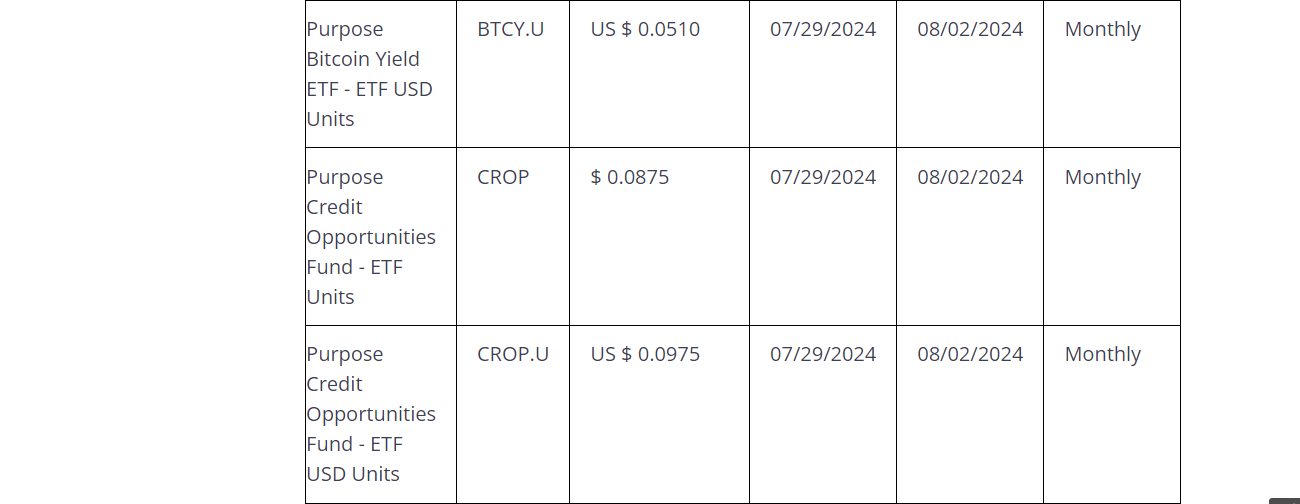Click the 08/02/2024 date in the BTCY.U row
Screen dimensions: 1300x504
(x=970, y=29)
